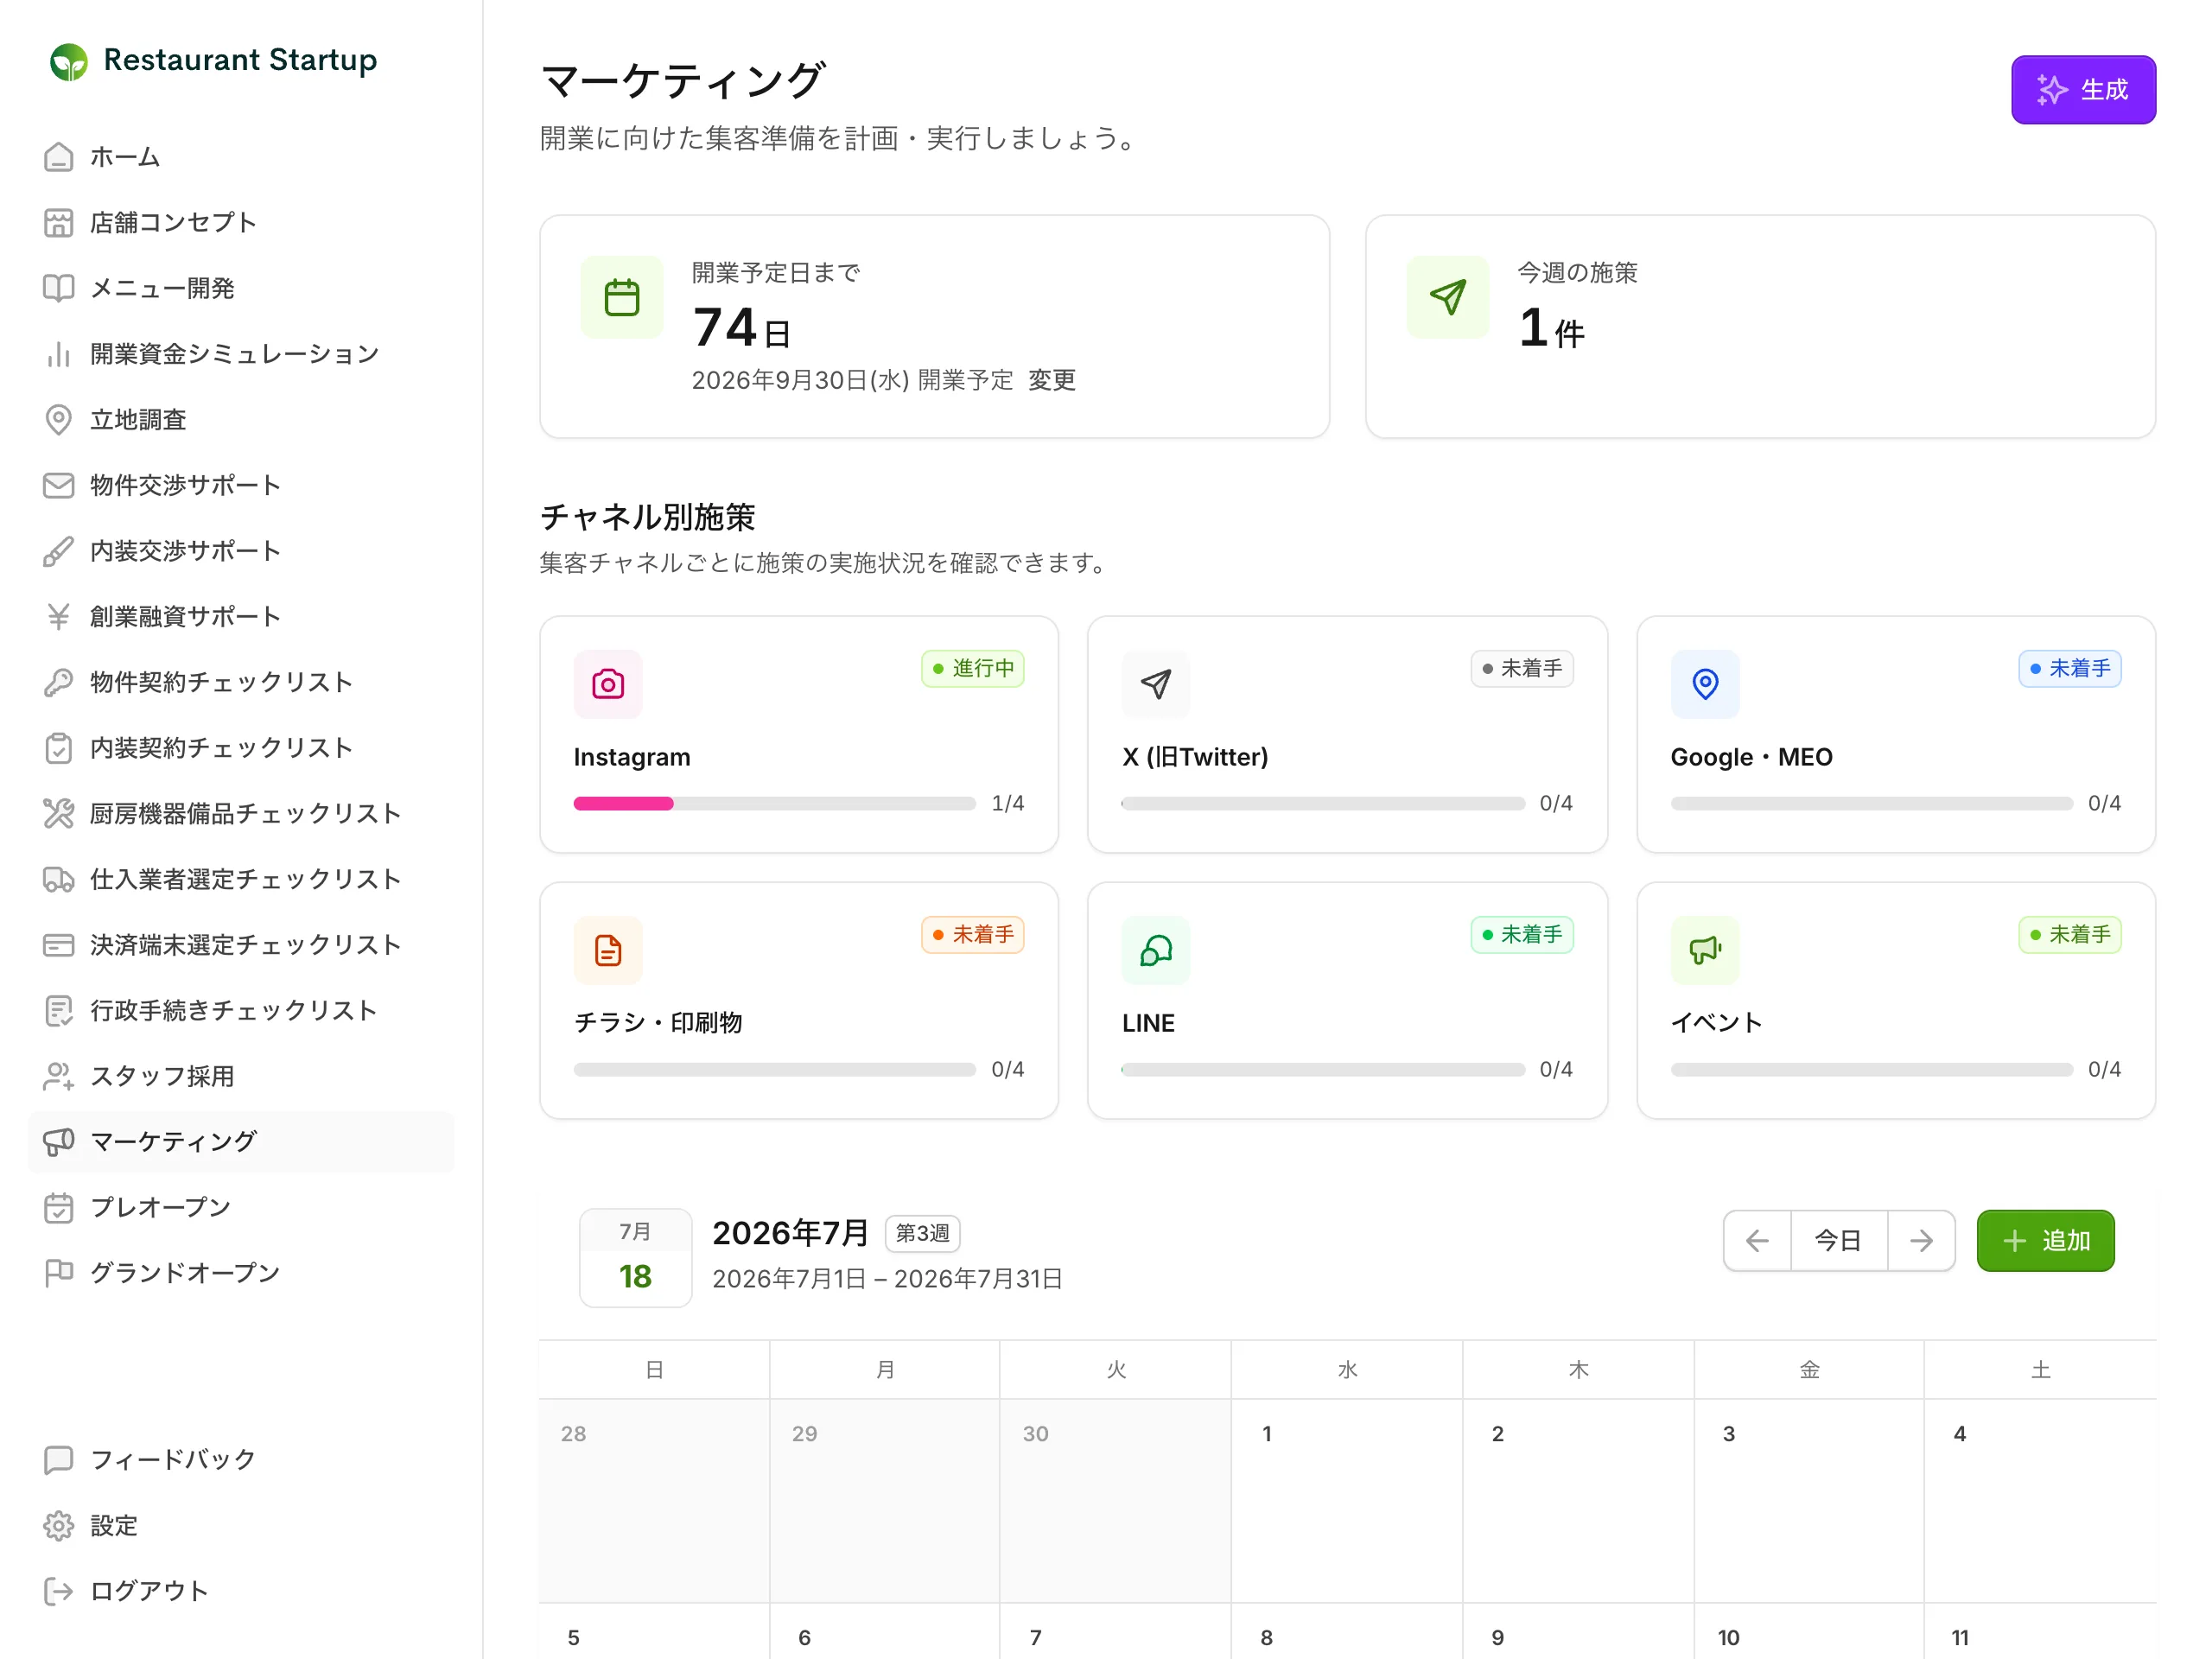Click the 仕入業者選定チェックリスト truck icon
The image size is (2212, 1659).
(x=59, y=879)
